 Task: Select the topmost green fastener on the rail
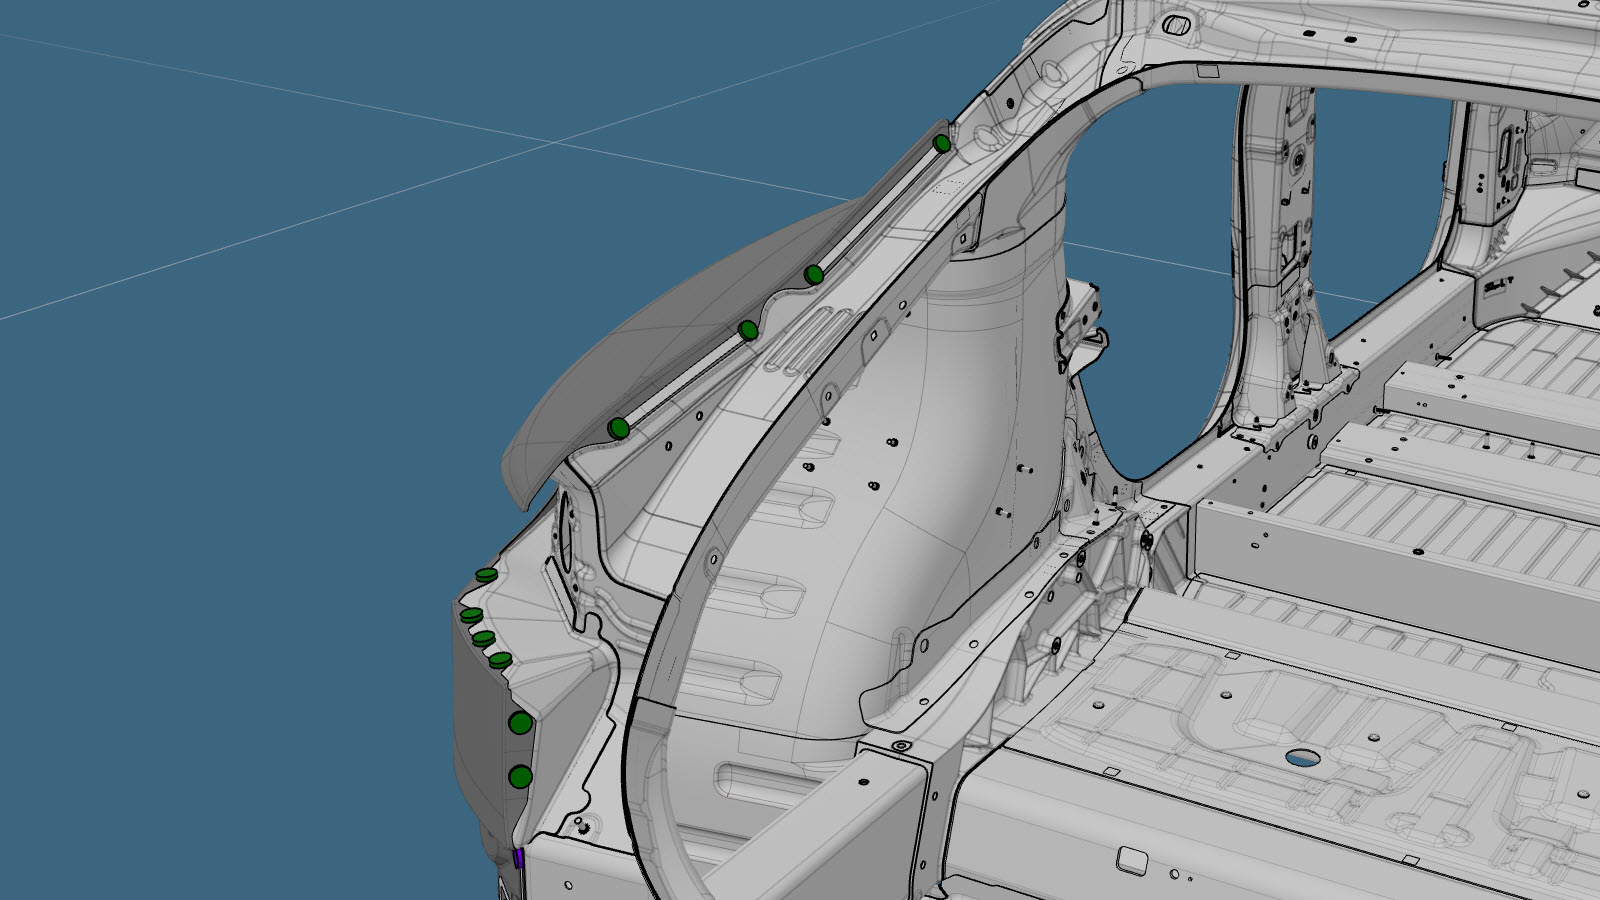(941, 144)
